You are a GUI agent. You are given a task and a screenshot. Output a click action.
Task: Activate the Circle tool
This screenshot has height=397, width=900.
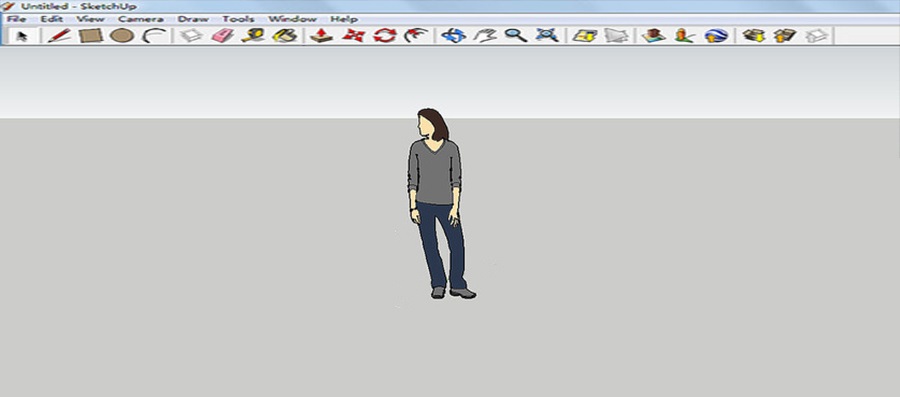(122, 36)
